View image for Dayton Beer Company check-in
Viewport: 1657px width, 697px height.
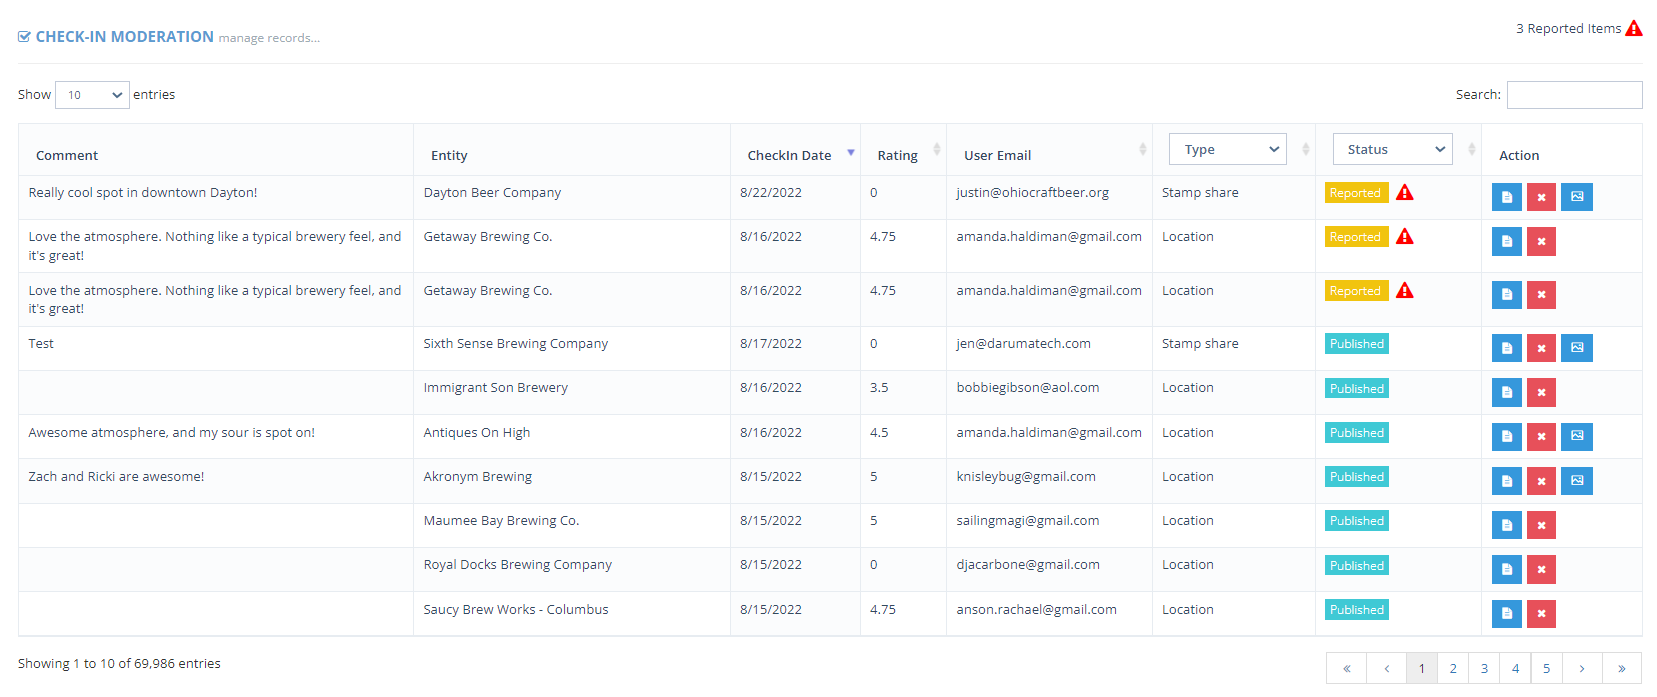click(x=1577, y=197)
